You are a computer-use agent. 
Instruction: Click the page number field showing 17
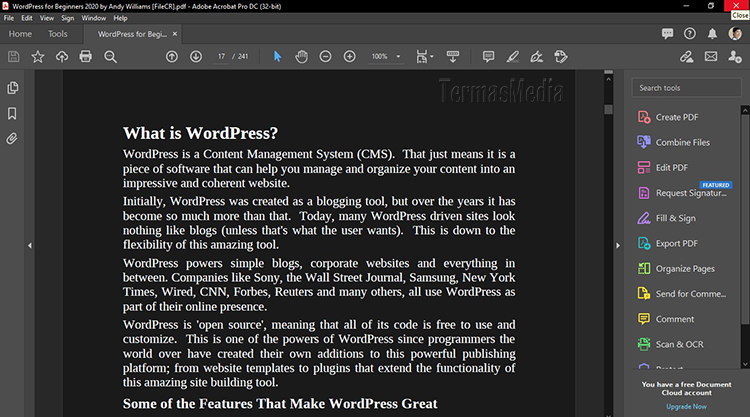click(x=221, y=56)
